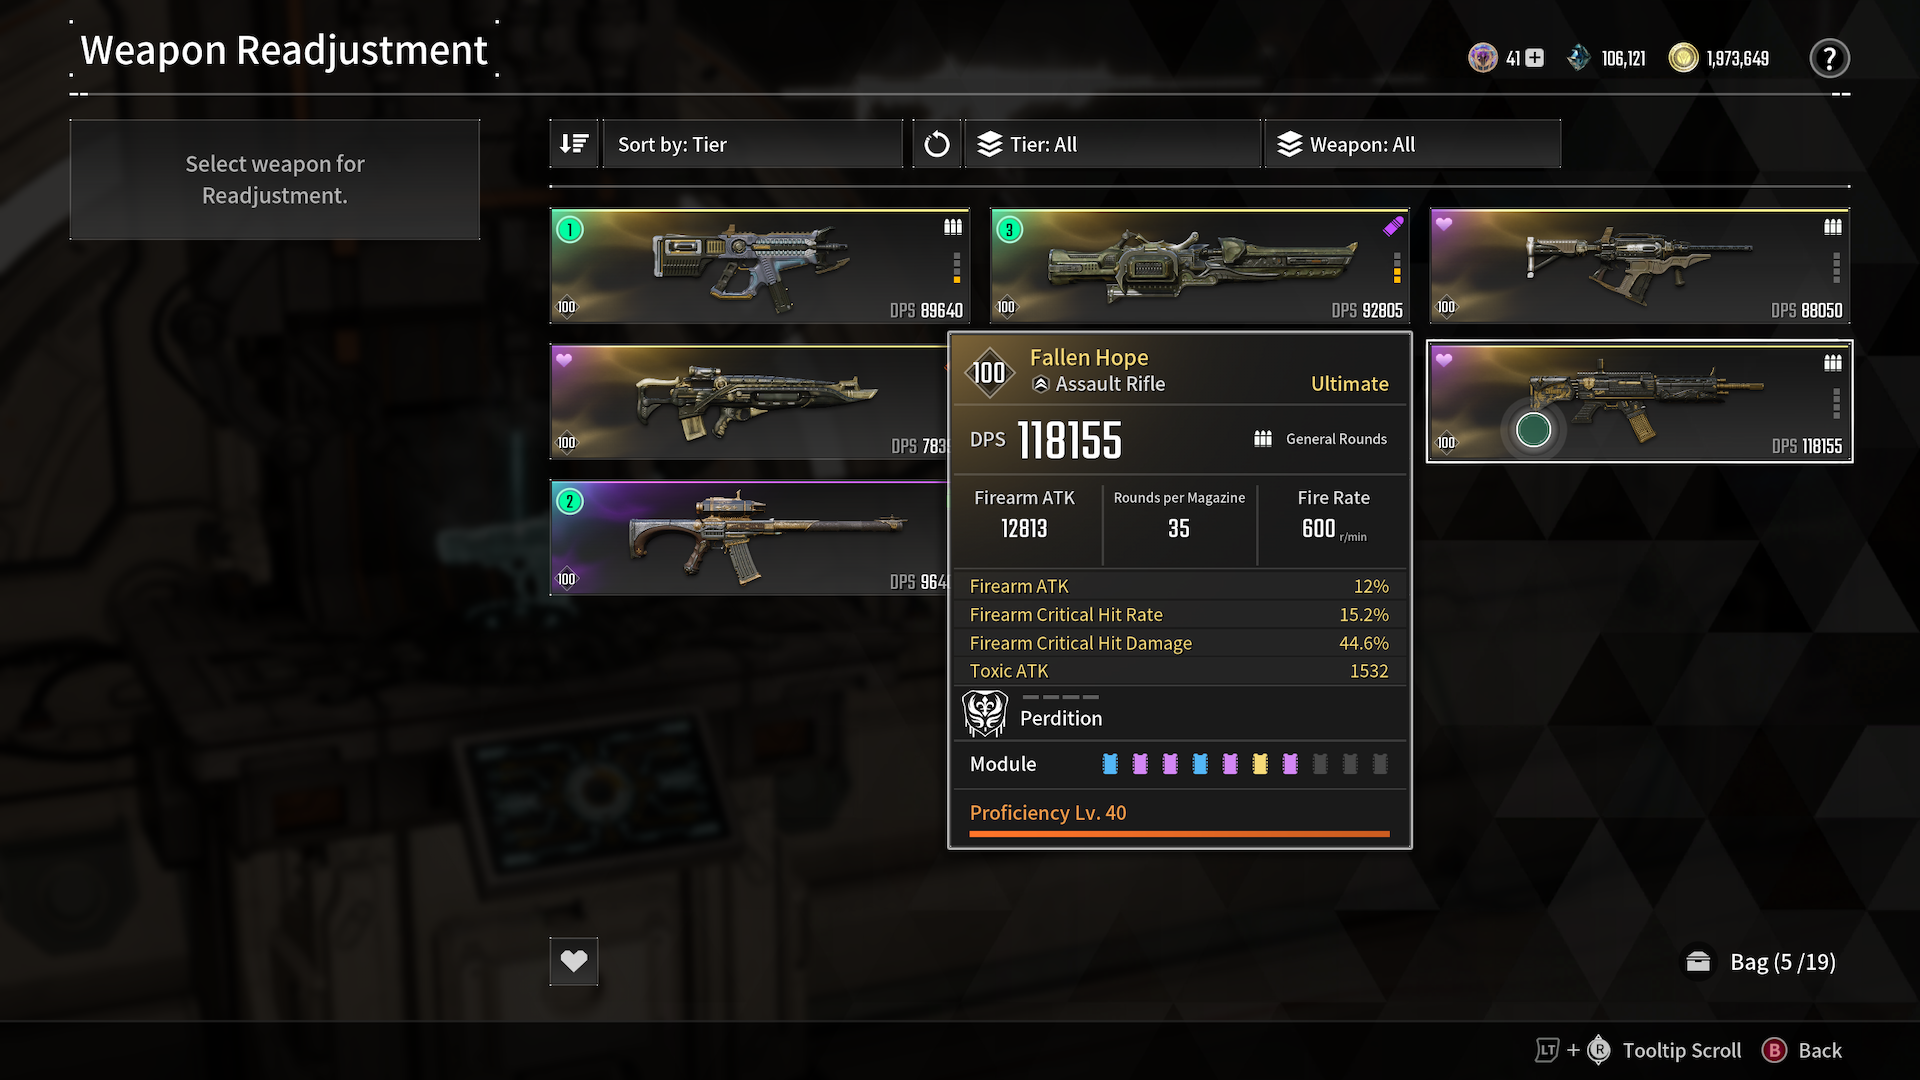Open the Weapon: All filter dropdown

pyautogui.click(x=1412, y=144)
